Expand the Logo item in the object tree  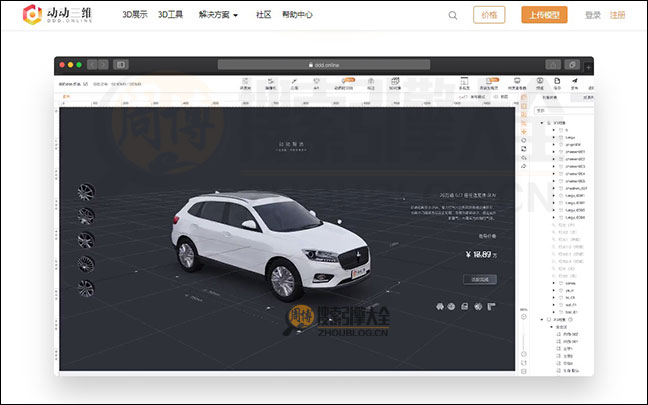554,137
